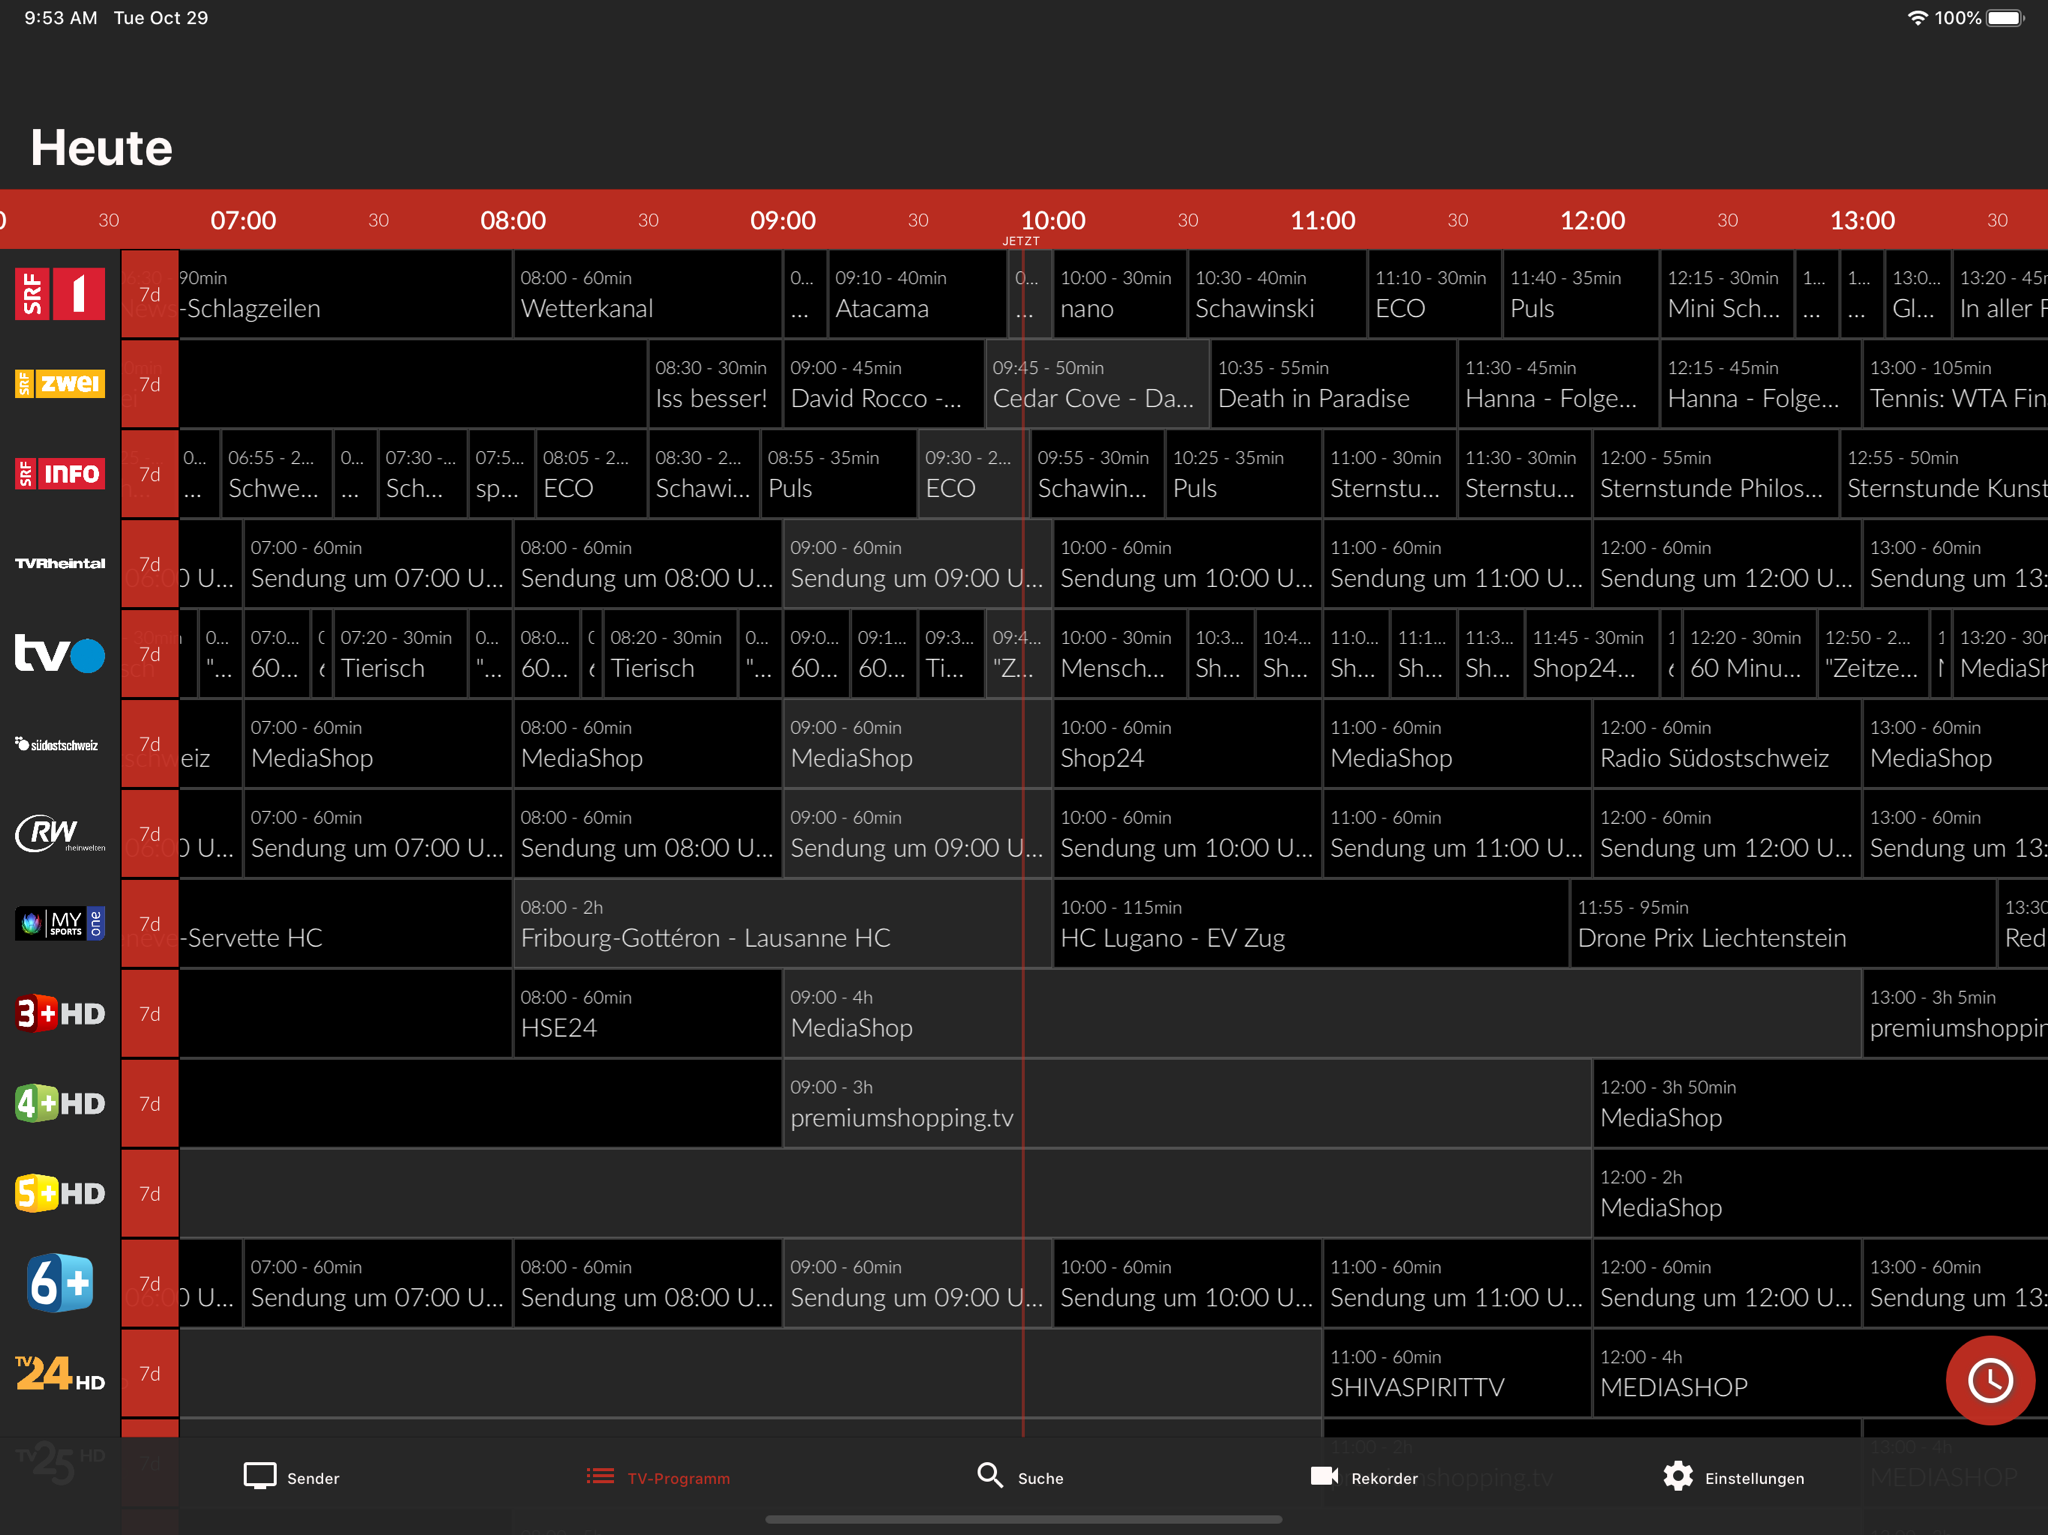
Task: Open HC Lugano - EV Zug program
Action: coord(1311,924)
